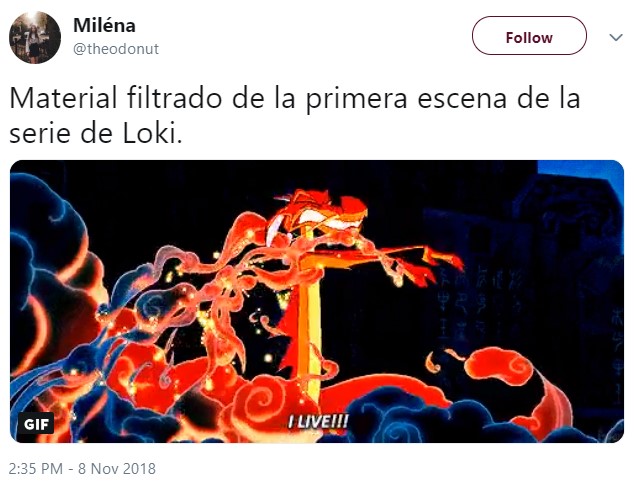Open Miléna's profile avatar picture
This screenshot has height=491, width=637.
[x=35, y=37]
